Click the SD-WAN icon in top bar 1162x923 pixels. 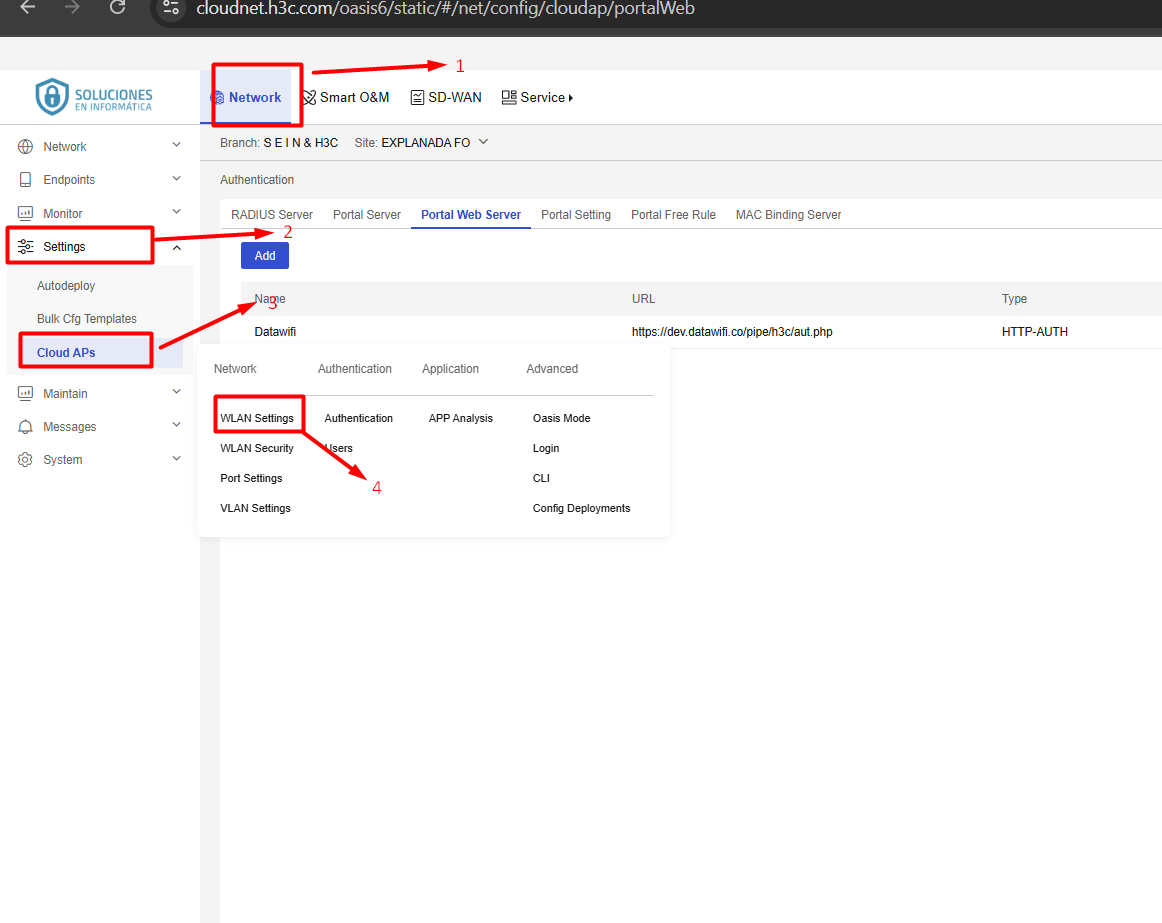coord(417,98)
